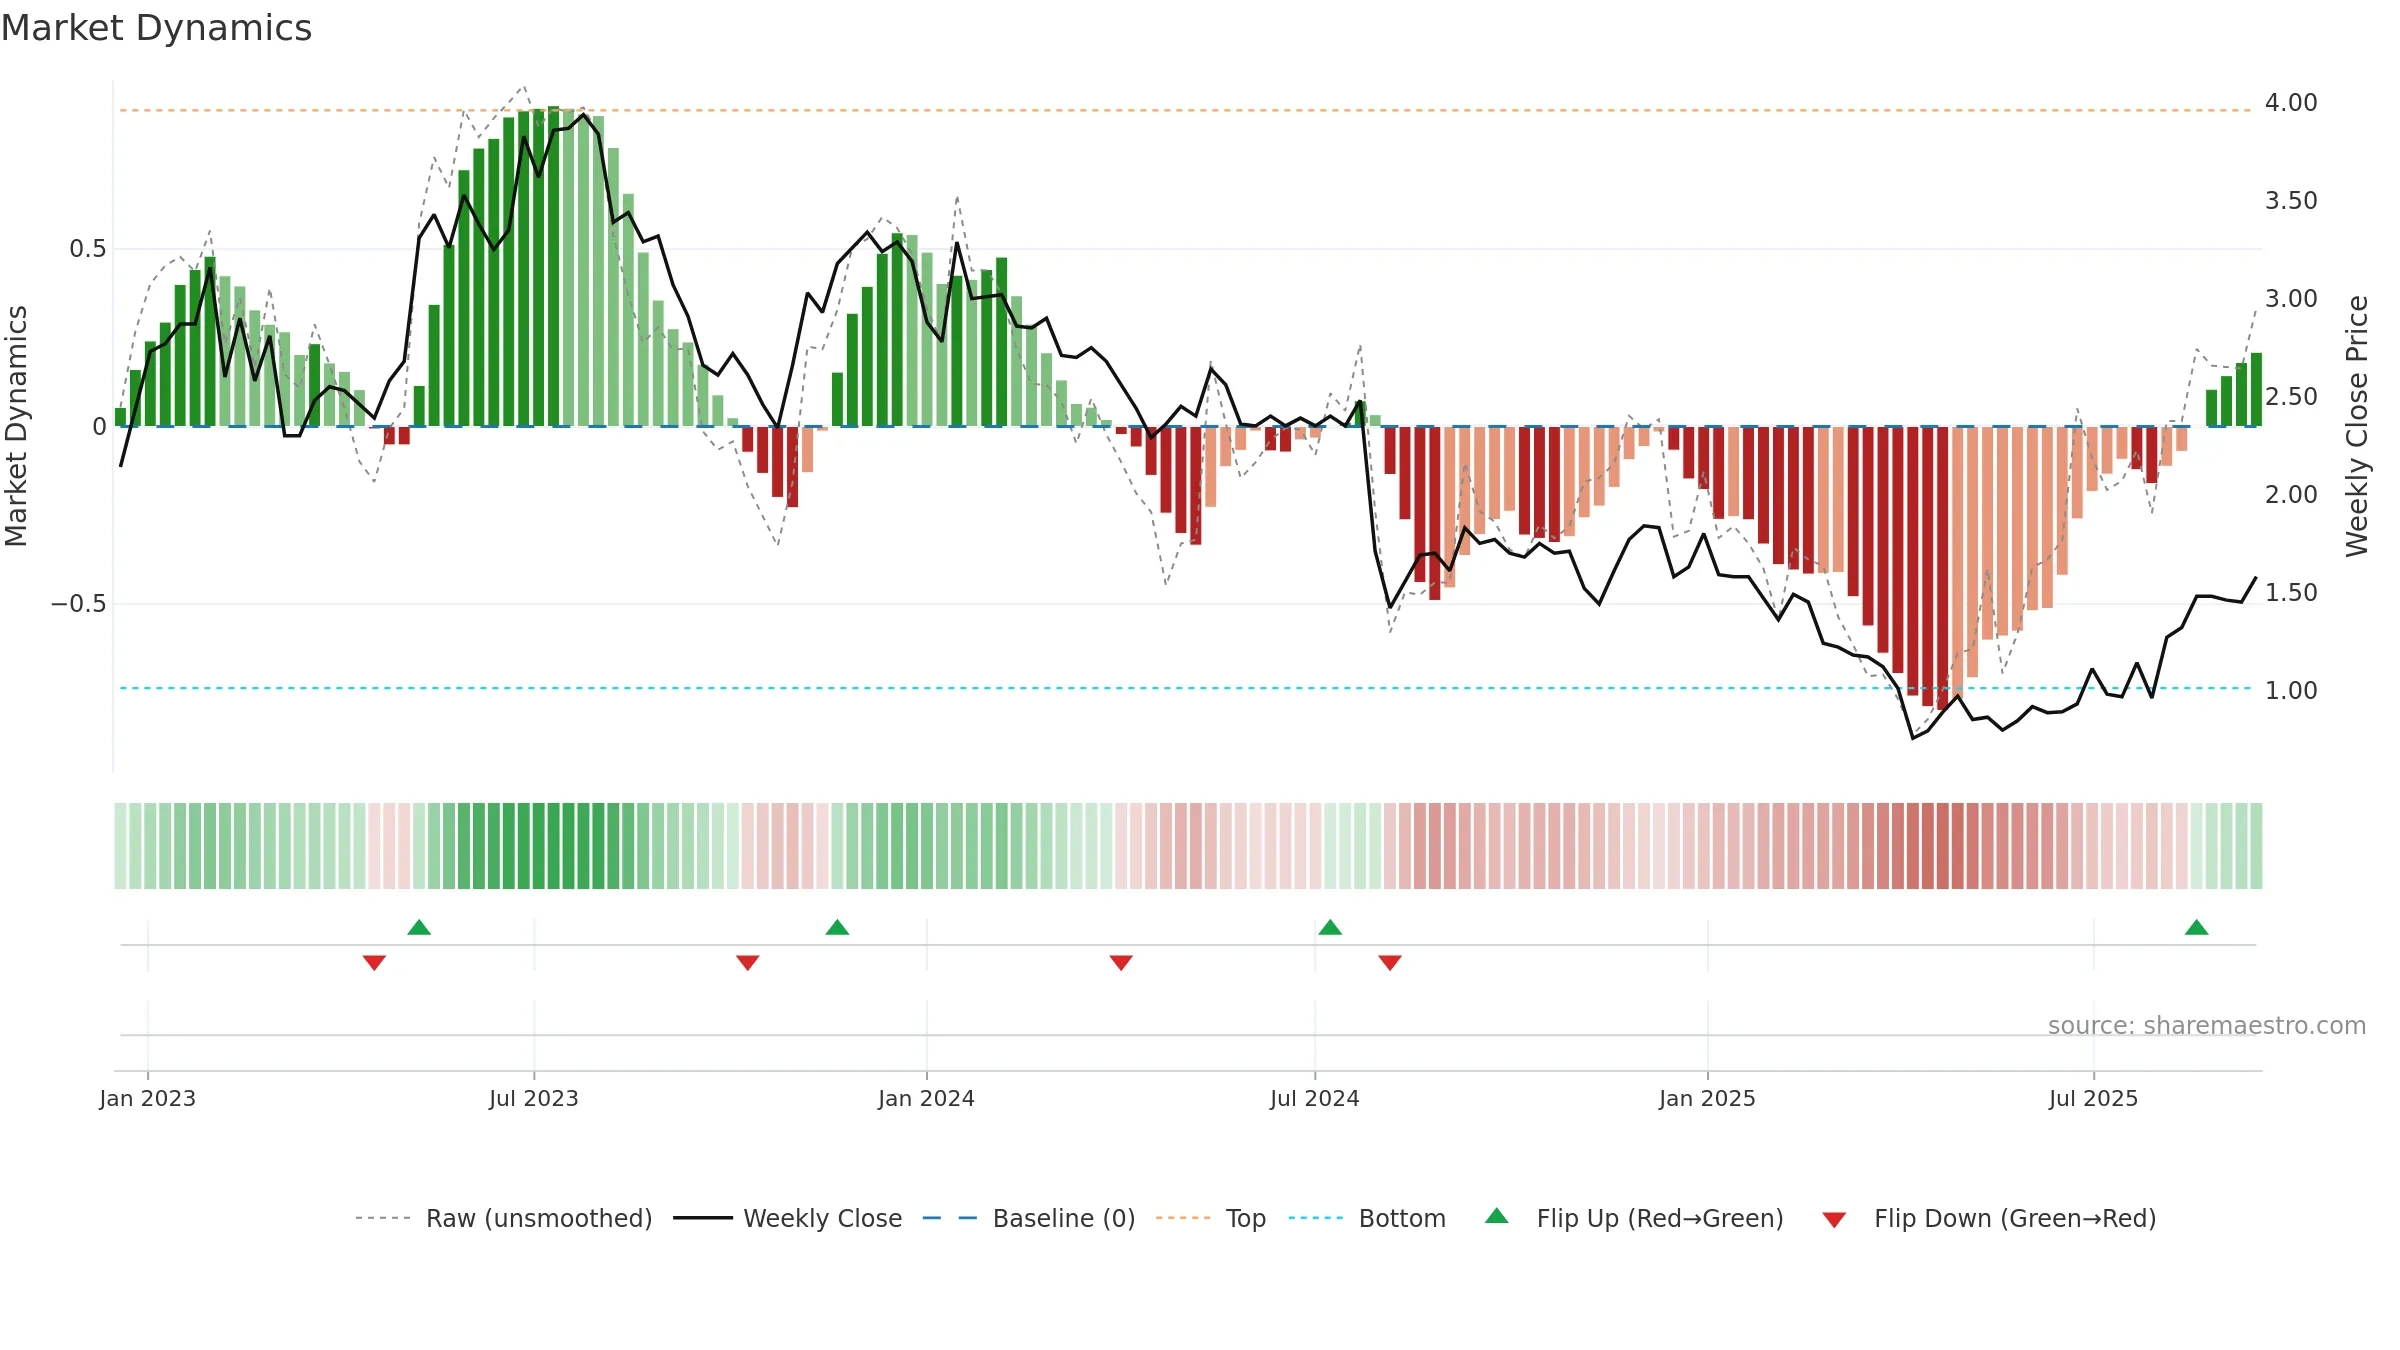Click the Jan 2023 x-axis label
2400x1350 pixels.
coord(148,1098)
